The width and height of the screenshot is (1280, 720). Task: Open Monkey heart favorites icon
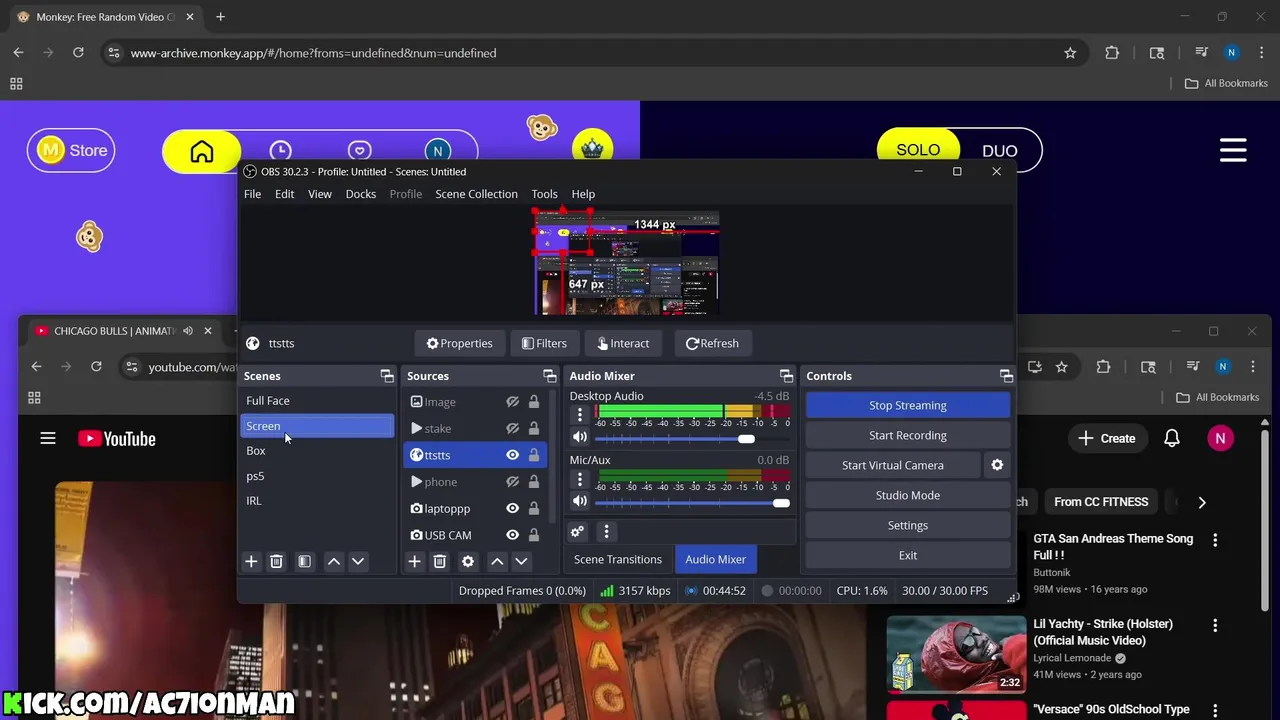tap(359, 150)
